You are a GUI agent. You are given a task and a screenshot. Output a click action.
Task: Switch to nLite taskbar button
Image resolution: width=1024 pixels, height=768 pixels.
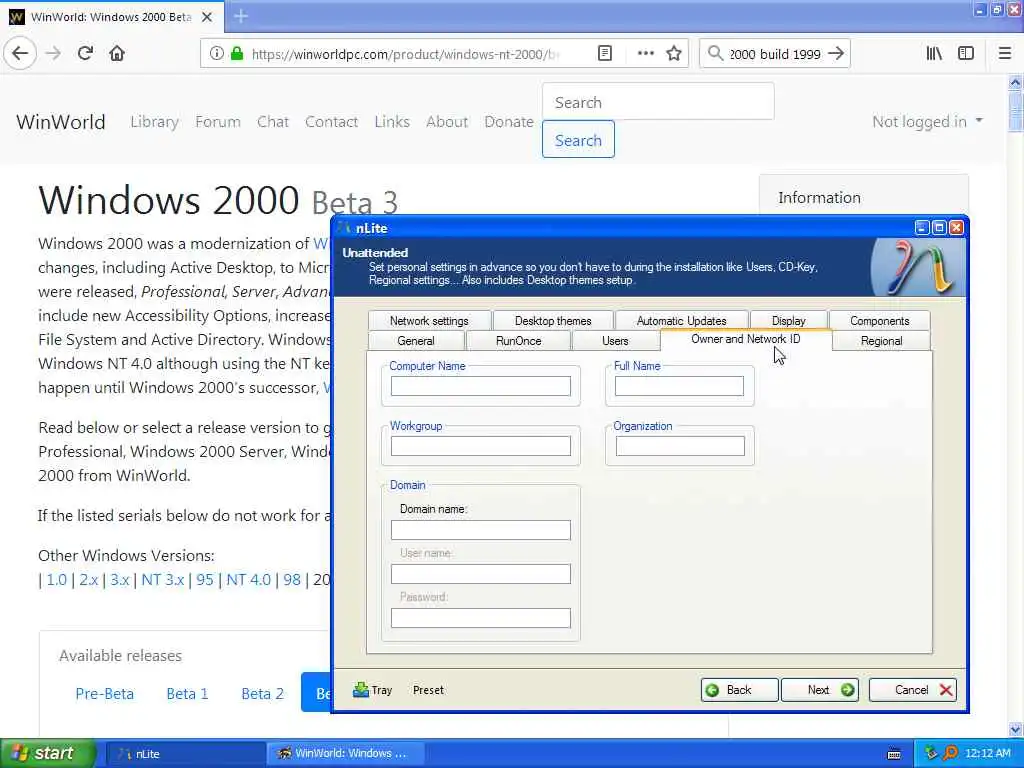click(x=184, y=754)
